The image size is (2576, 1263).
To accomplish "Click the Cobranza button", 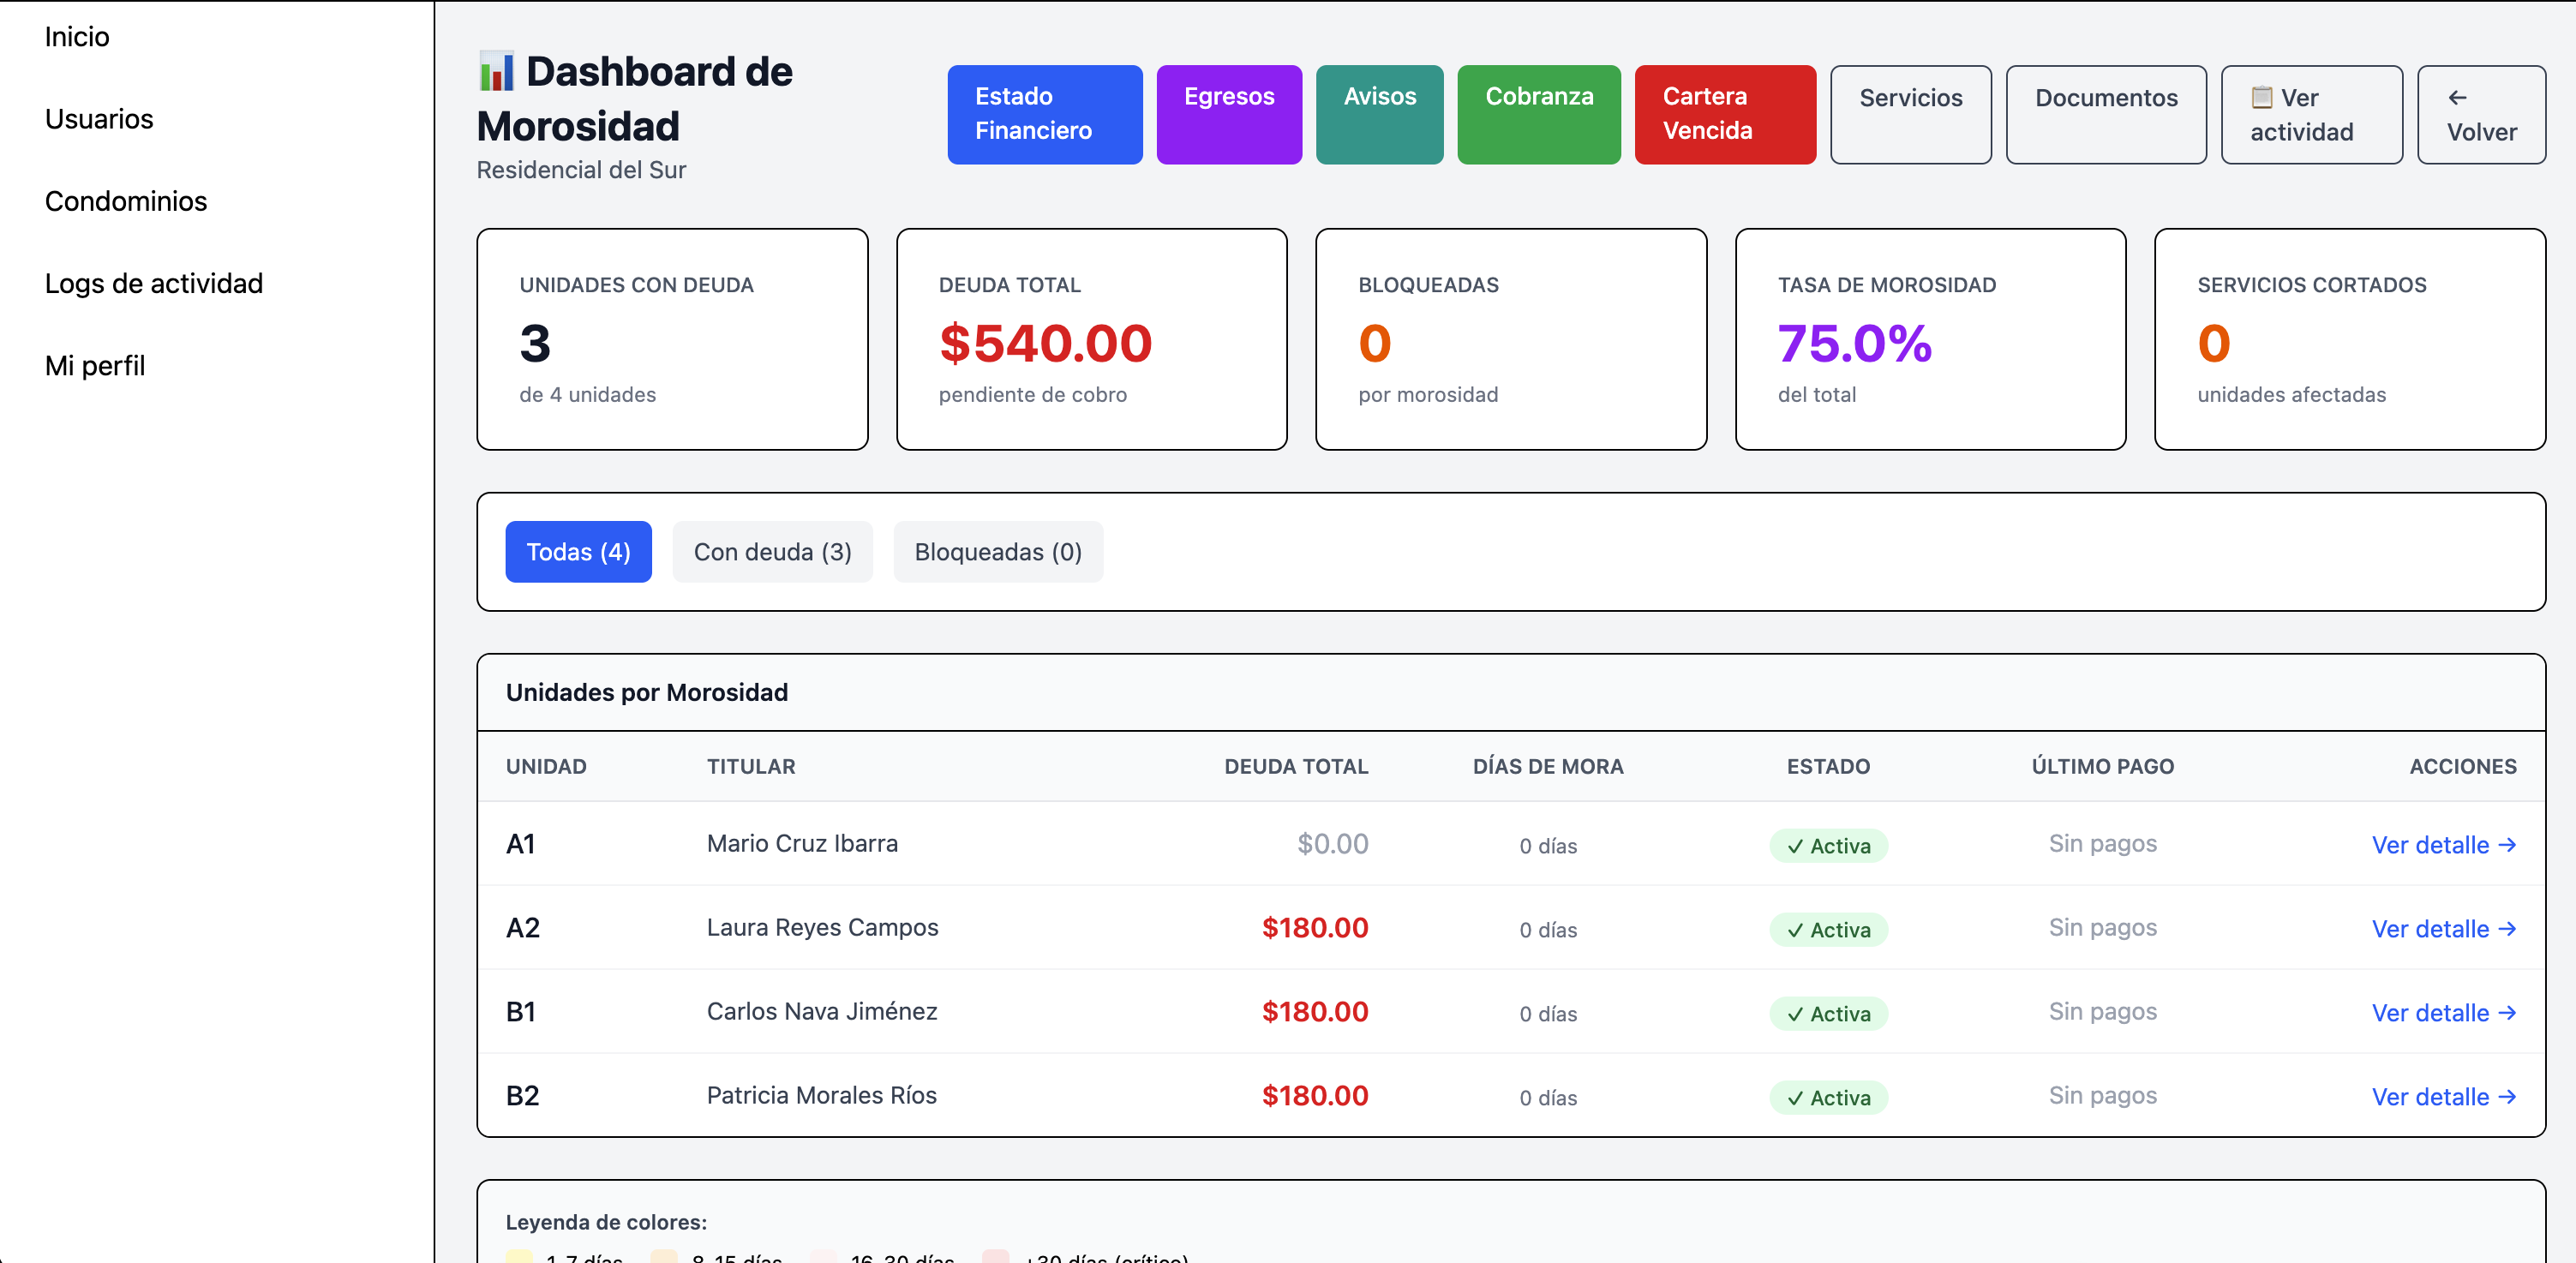I will click(1539, 113).
